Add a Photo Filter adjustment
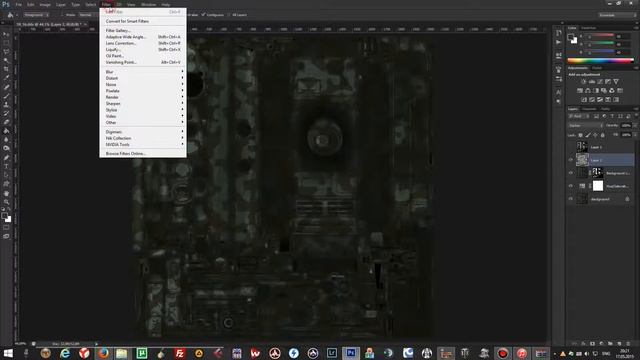Image resolution: width=640 pixels, height=360 pixels. (x=604, y=91)
